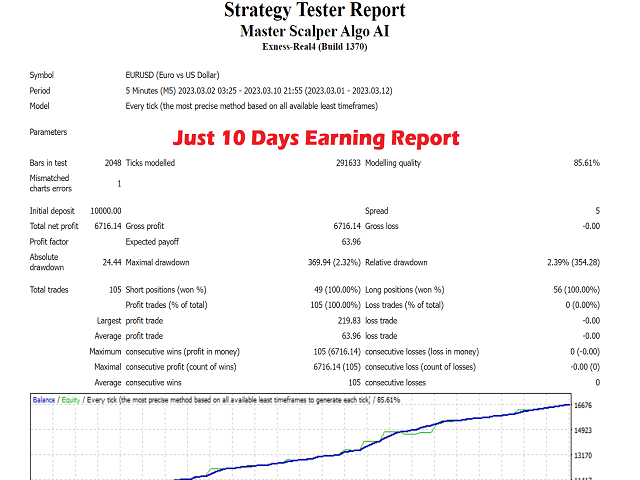The image size is (640, 480).
Task: Click the Total trades label
Action: [x=49, y=290]
